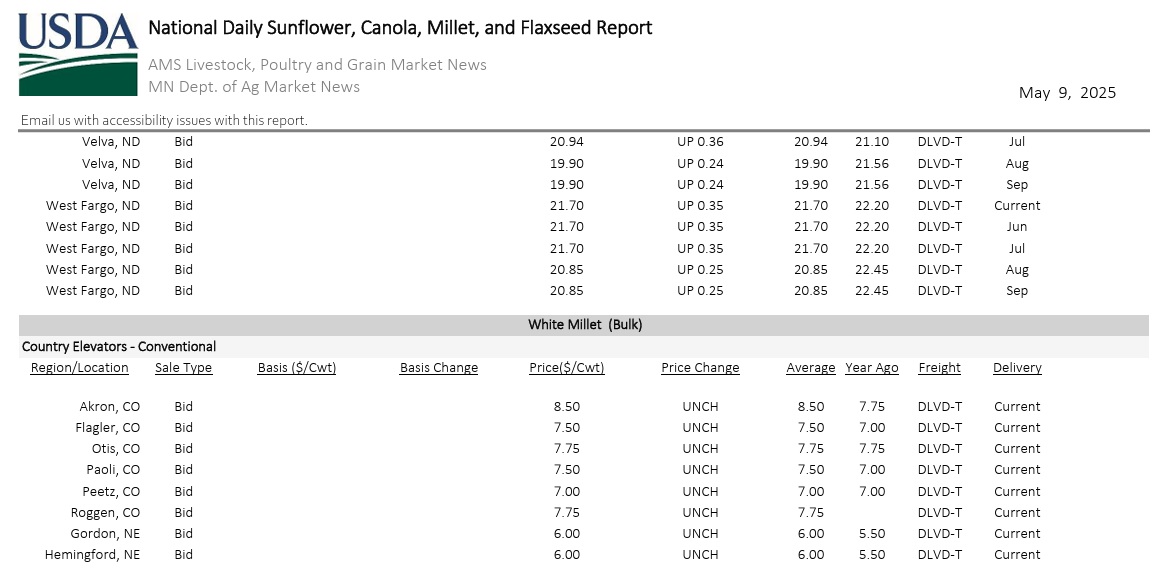The image size is (1150, 577).
Task: Click the Freight column header
Action: click(939, 368)
